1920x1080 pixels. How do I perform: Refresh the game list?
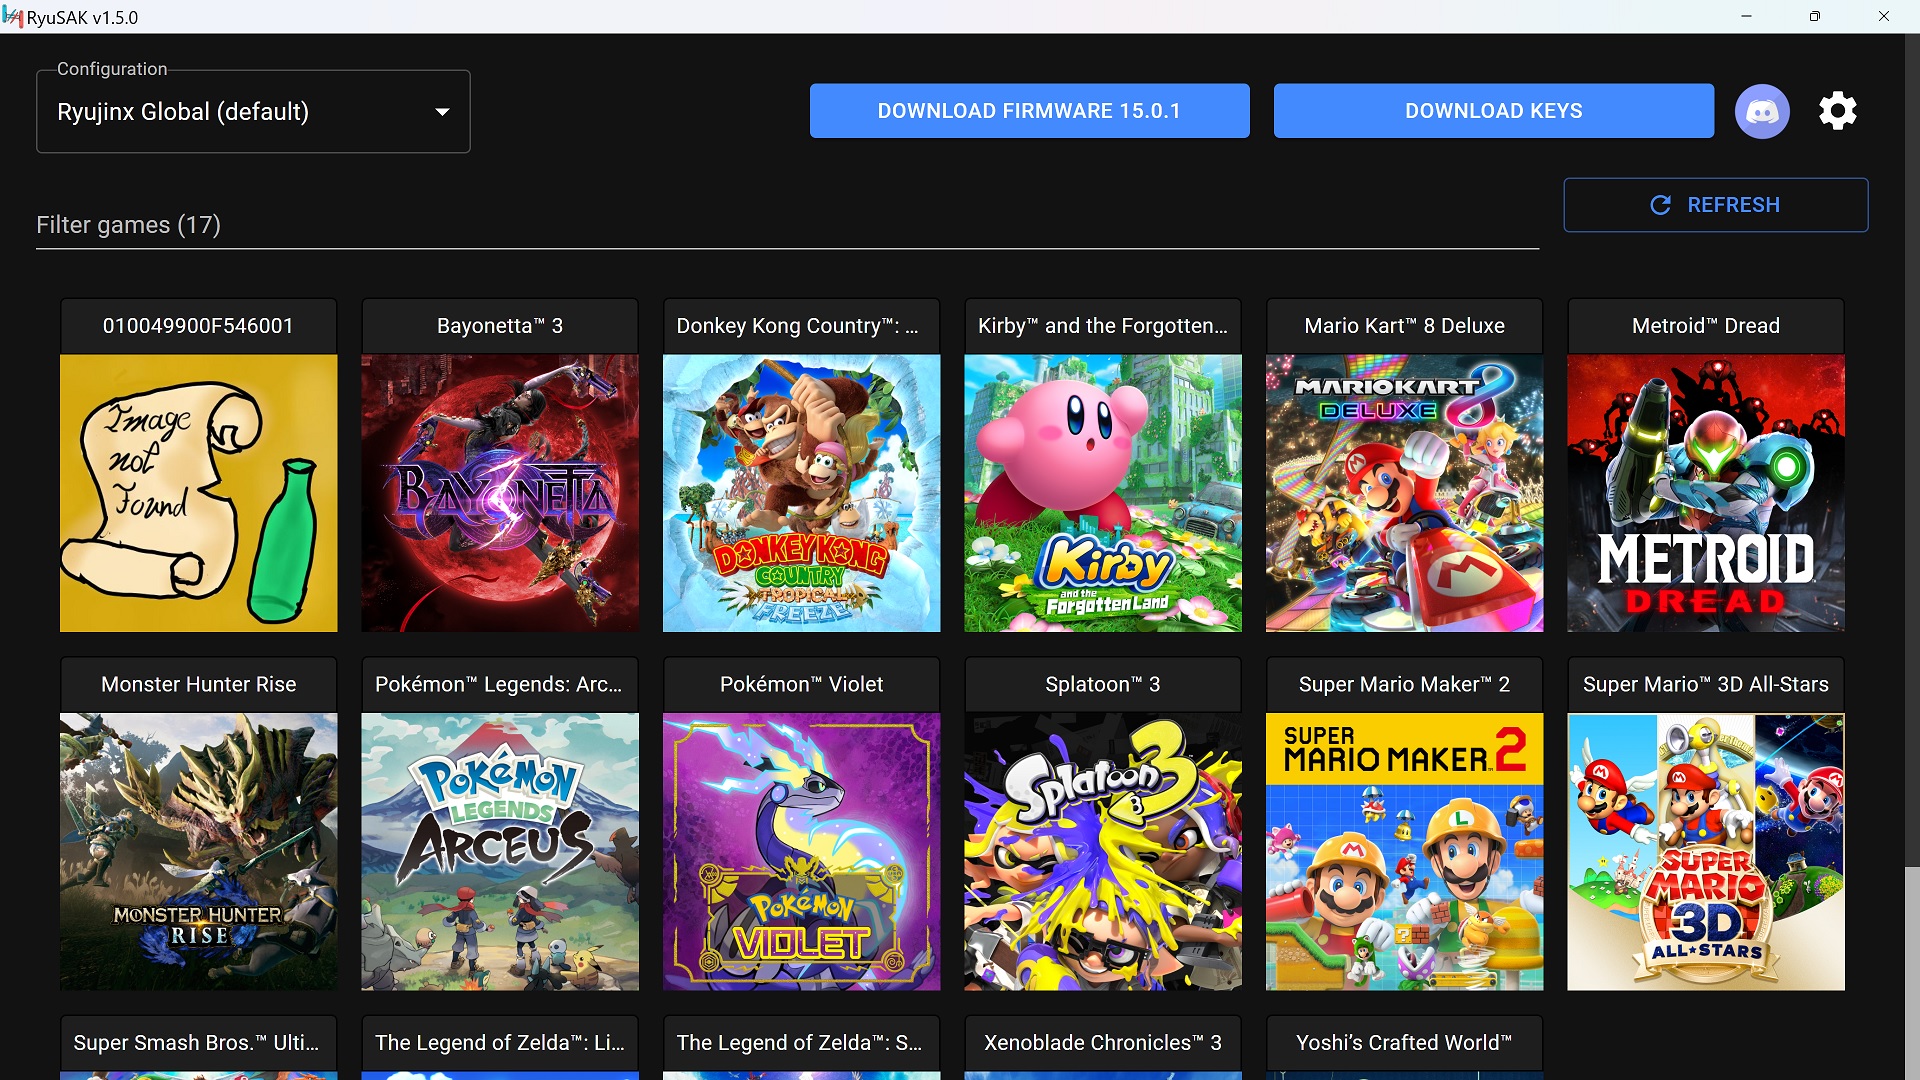(1715, 205)
